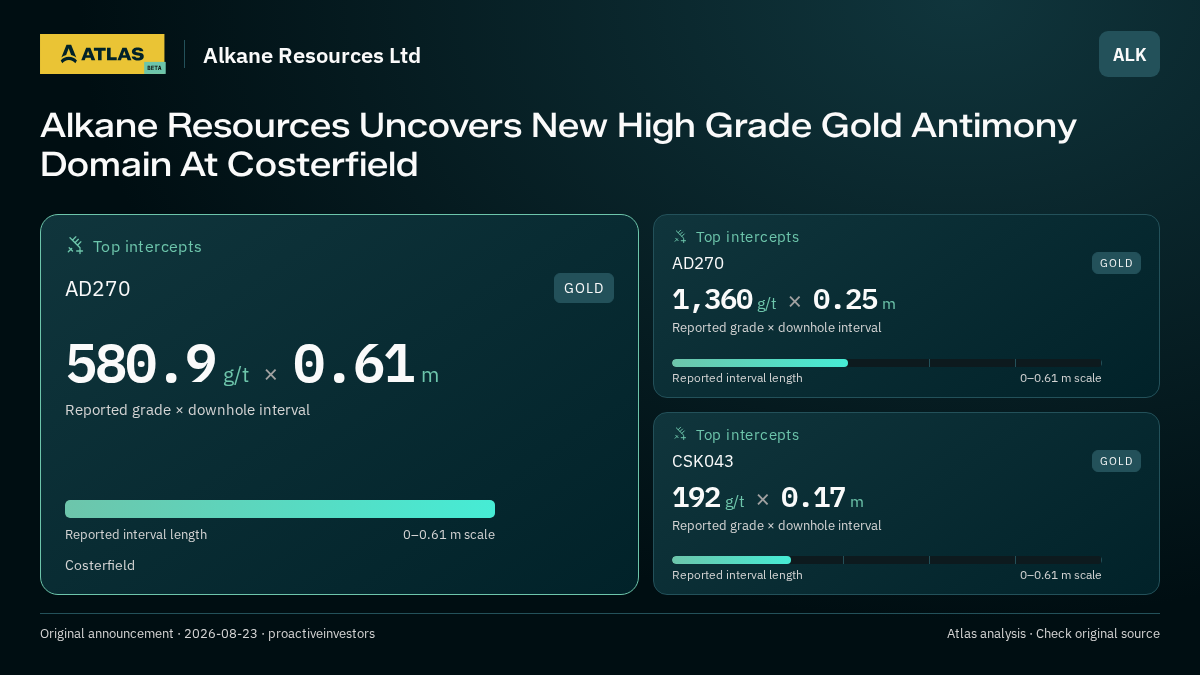
Task: Click the Top intercepts label in the 580.9 g/t card
Action: [147, 246]
